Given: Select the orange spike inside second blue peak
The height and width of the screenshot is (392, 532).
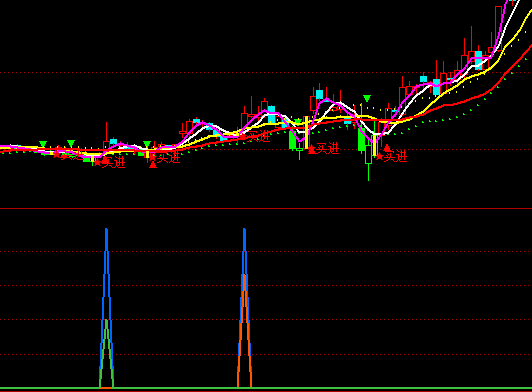Looking at the screenshot, I should click(244, 331).
